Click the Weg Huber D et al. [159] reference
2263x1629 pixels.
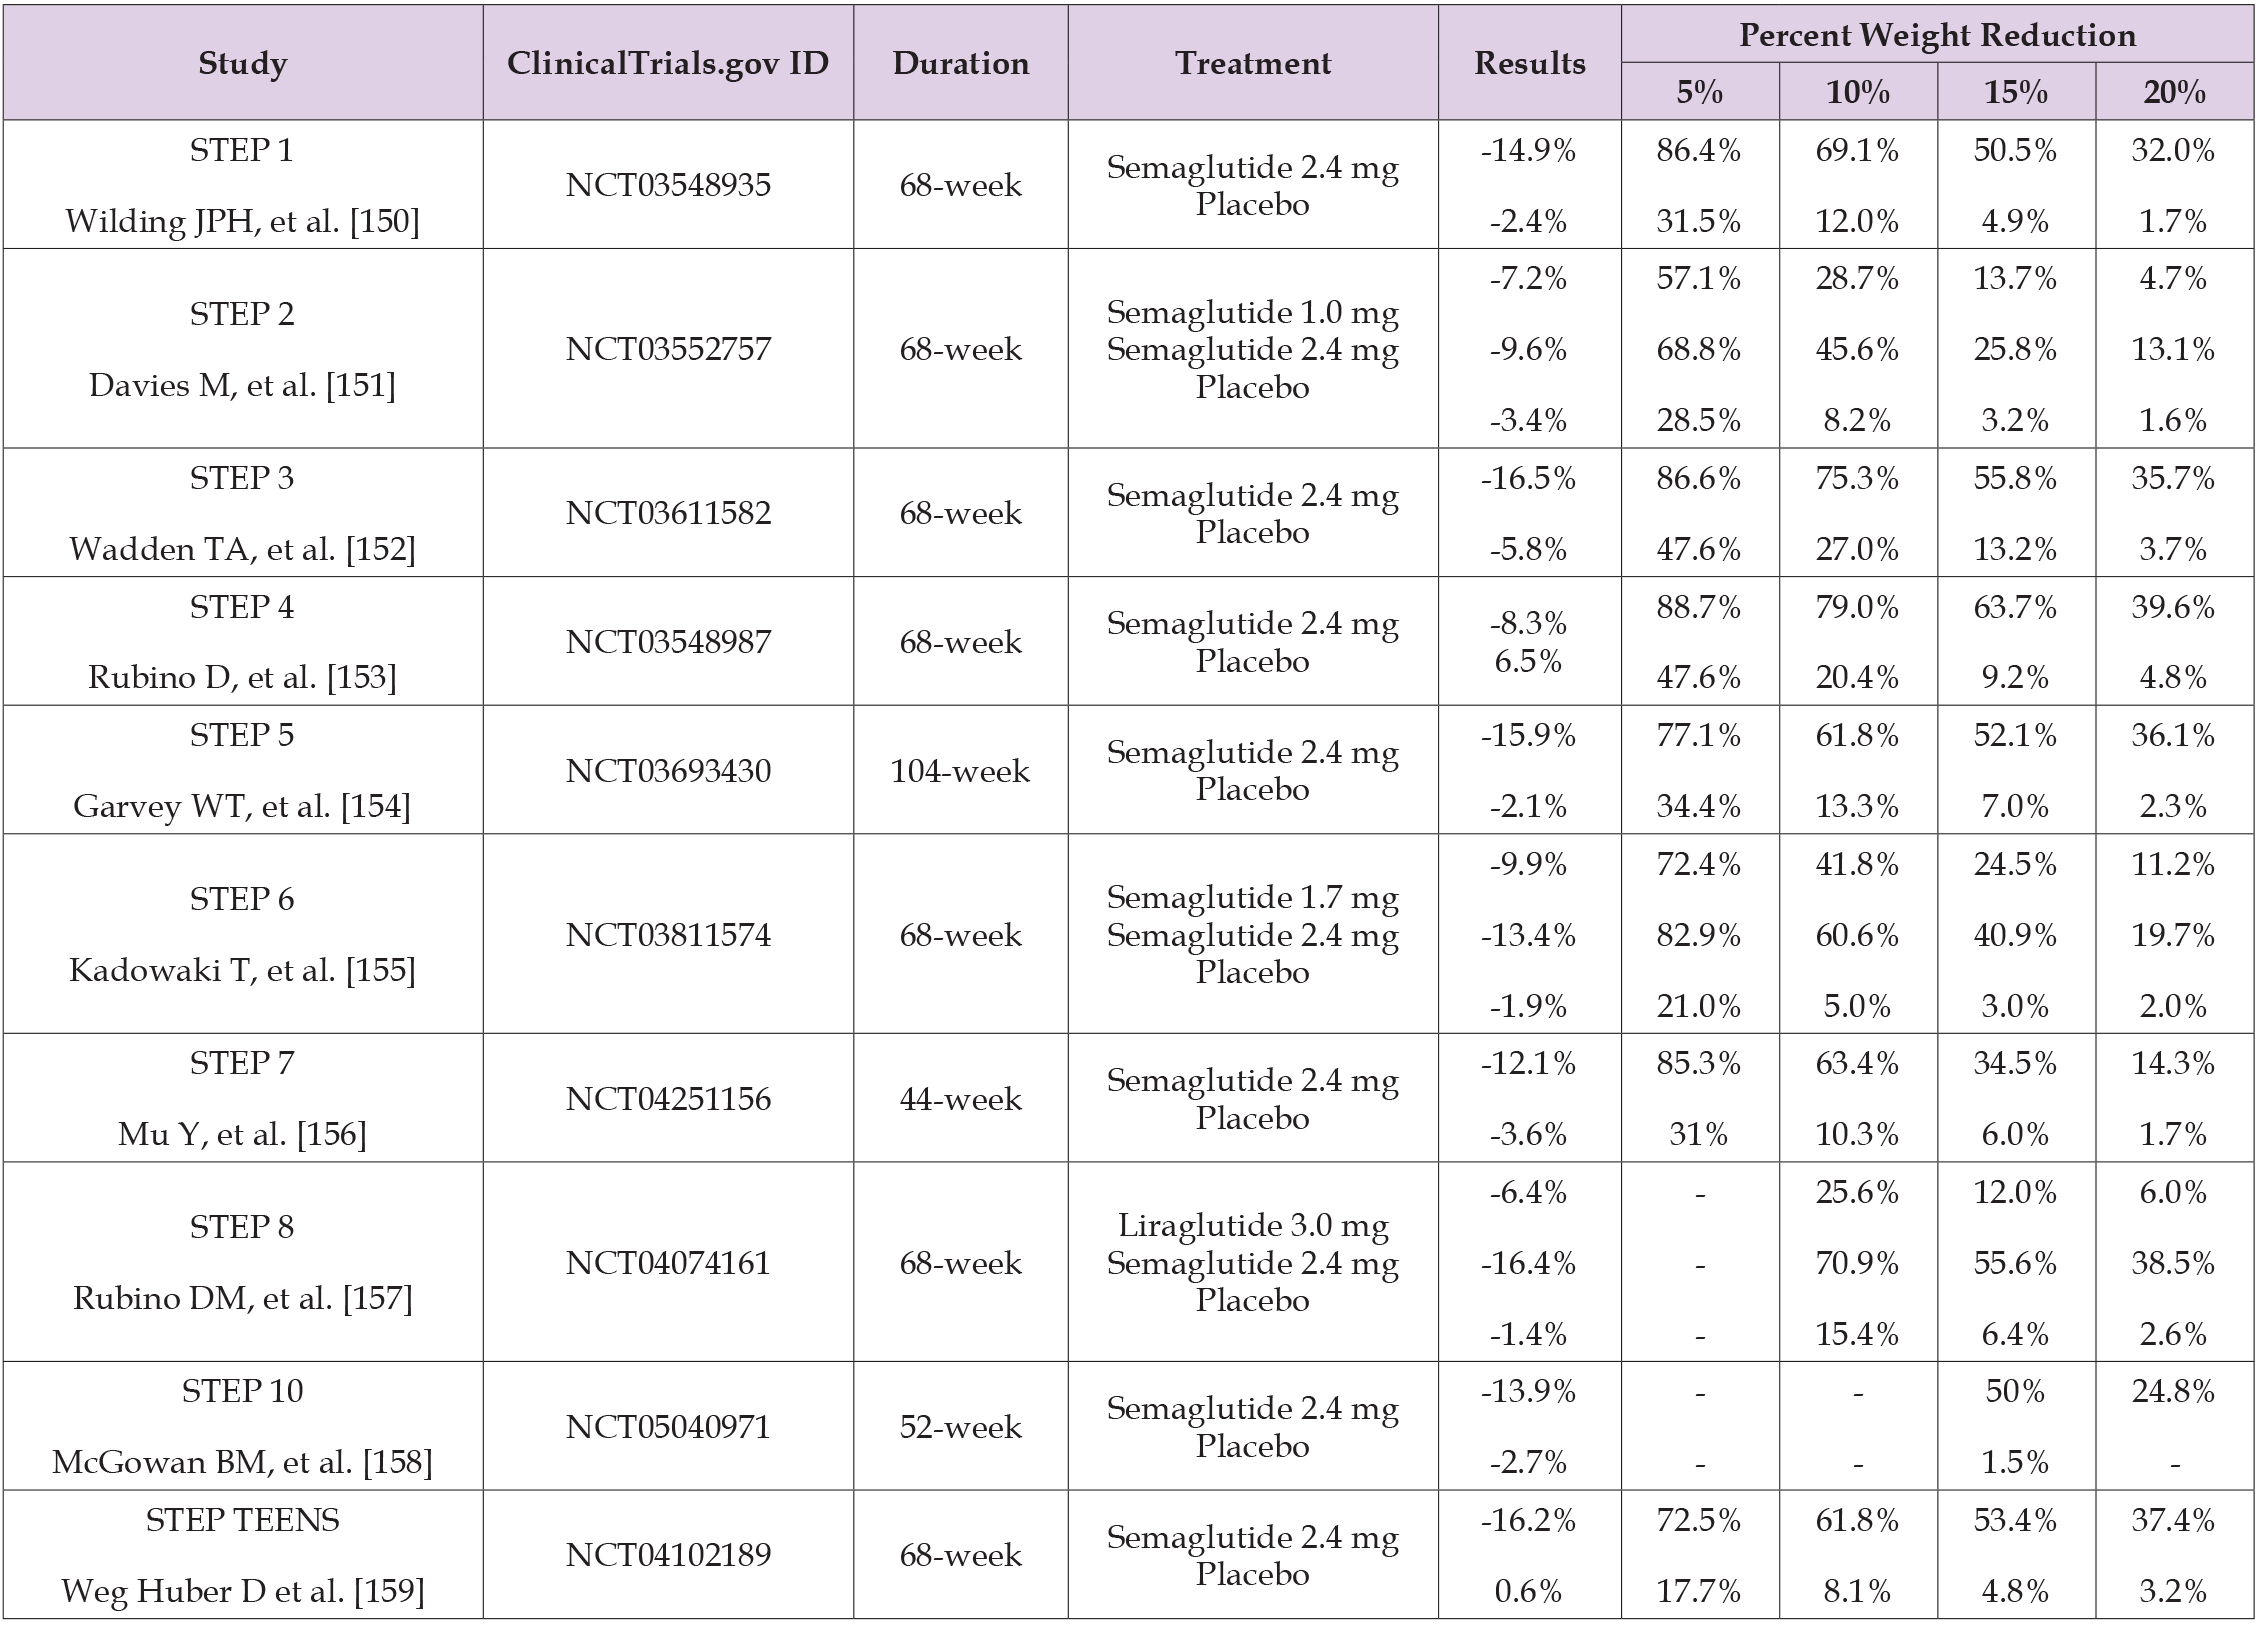click(x=242, y=1591)
